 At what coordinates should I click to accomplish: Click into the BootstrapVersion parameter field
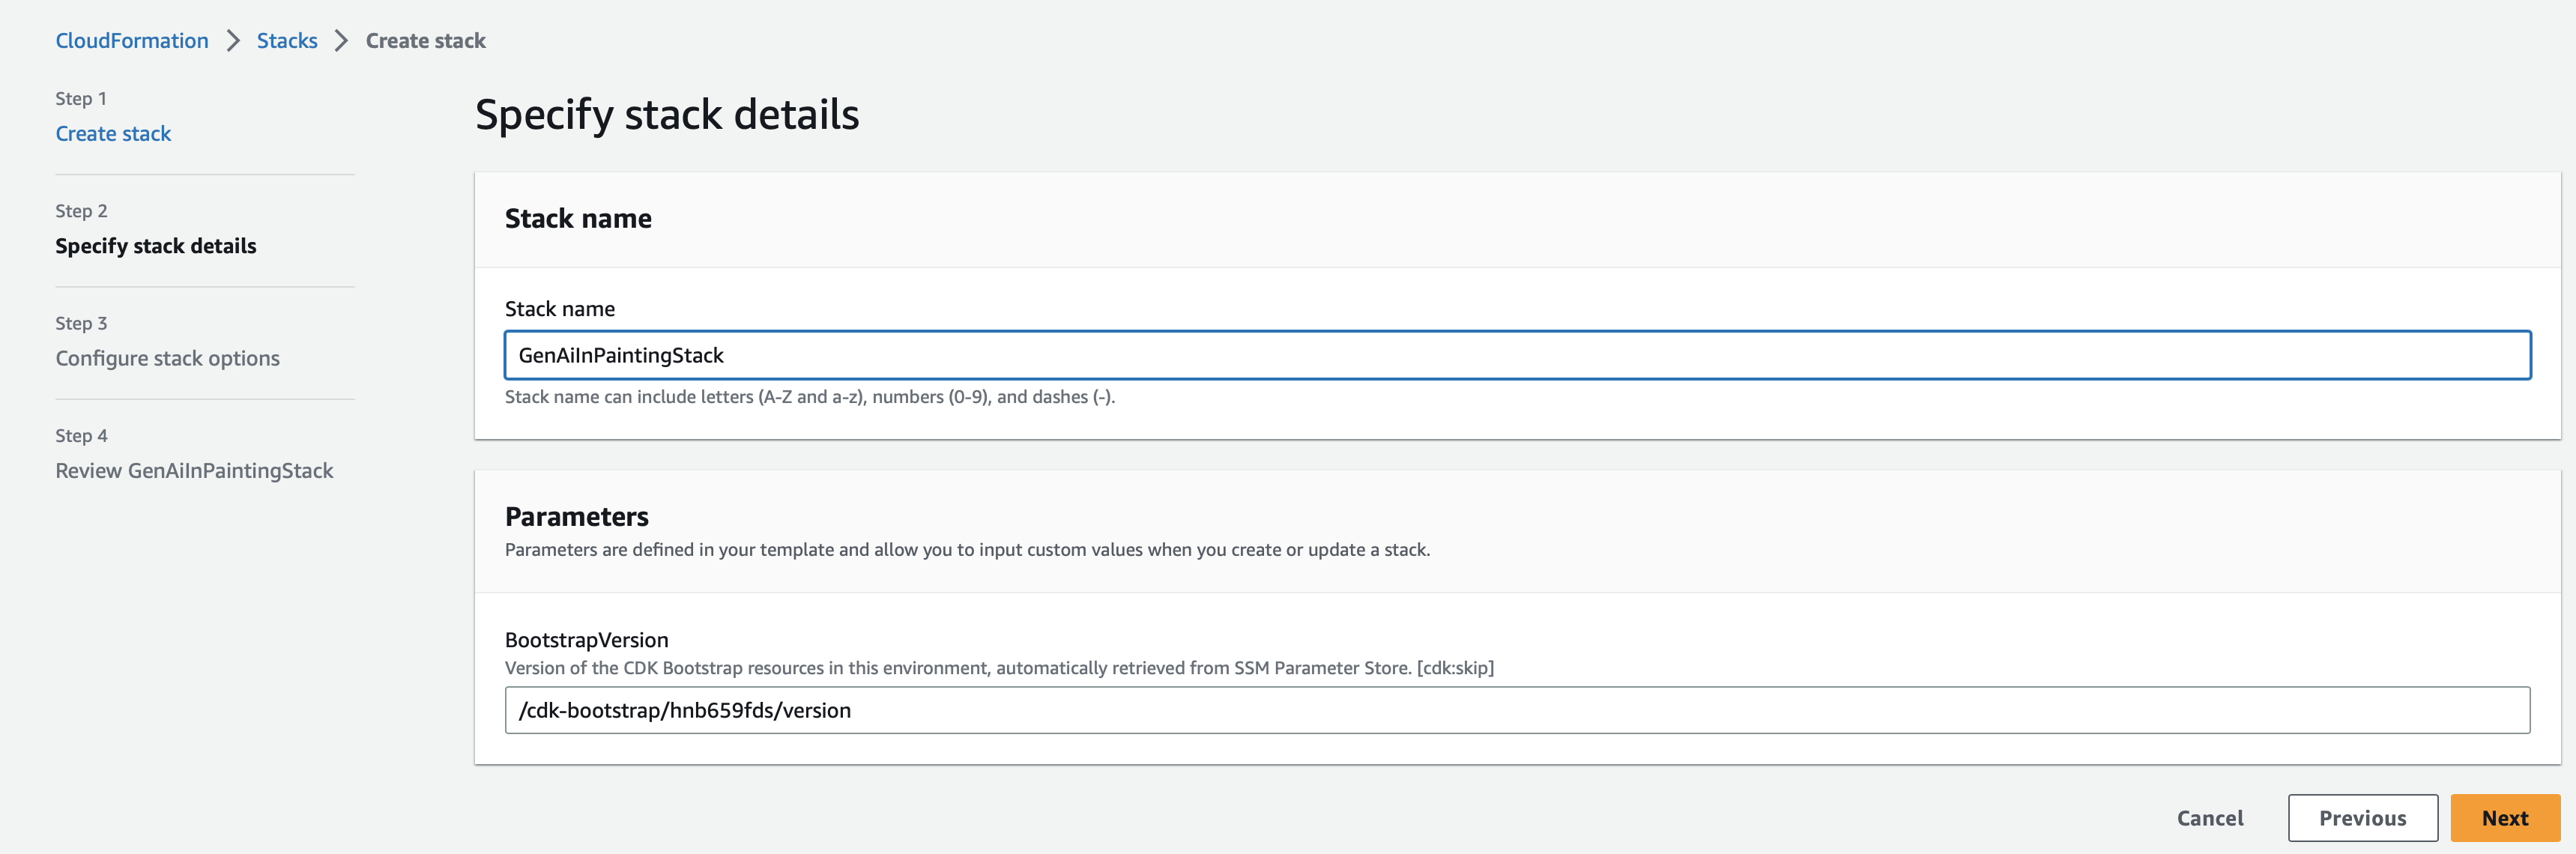pos(1517,710)
